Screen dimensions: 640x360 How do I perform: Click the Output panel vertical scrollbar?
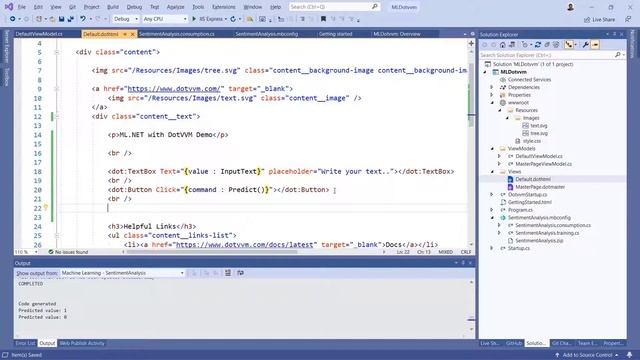[471, 305]
